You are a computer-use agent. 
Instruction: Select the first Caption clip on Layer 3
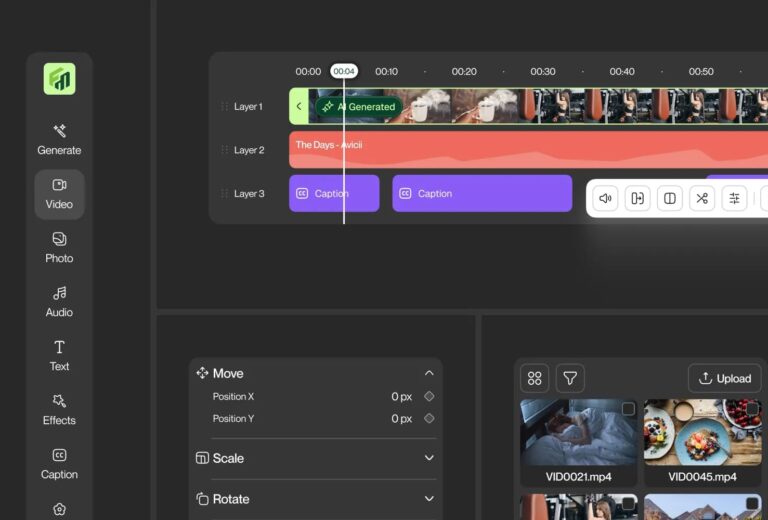click(334, 193)
